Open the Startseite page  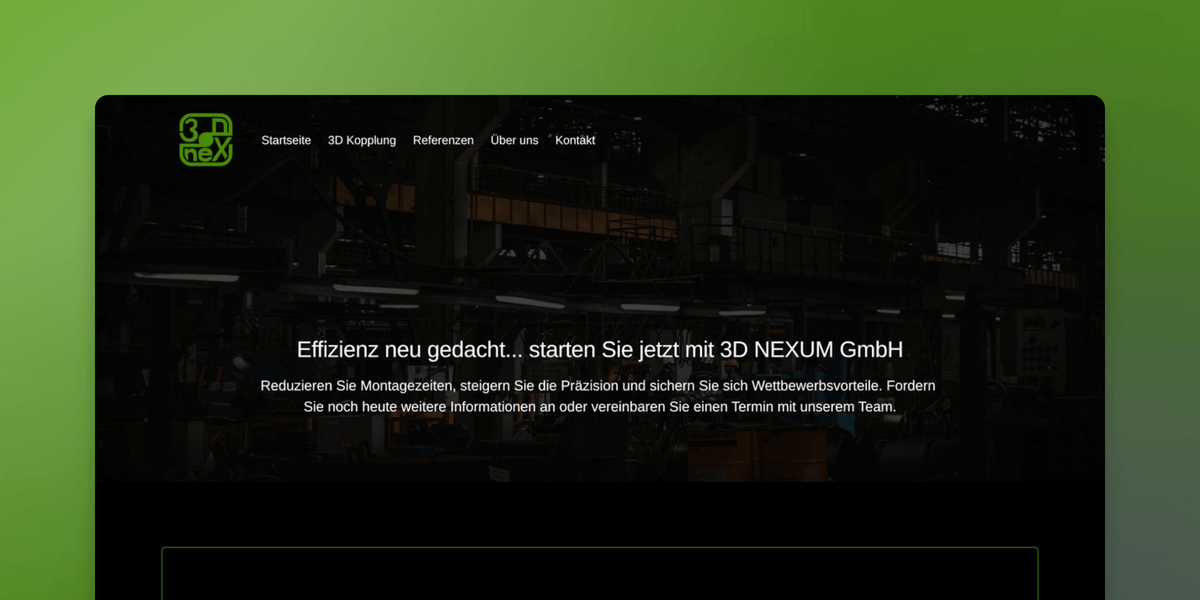tap(286, 140)
